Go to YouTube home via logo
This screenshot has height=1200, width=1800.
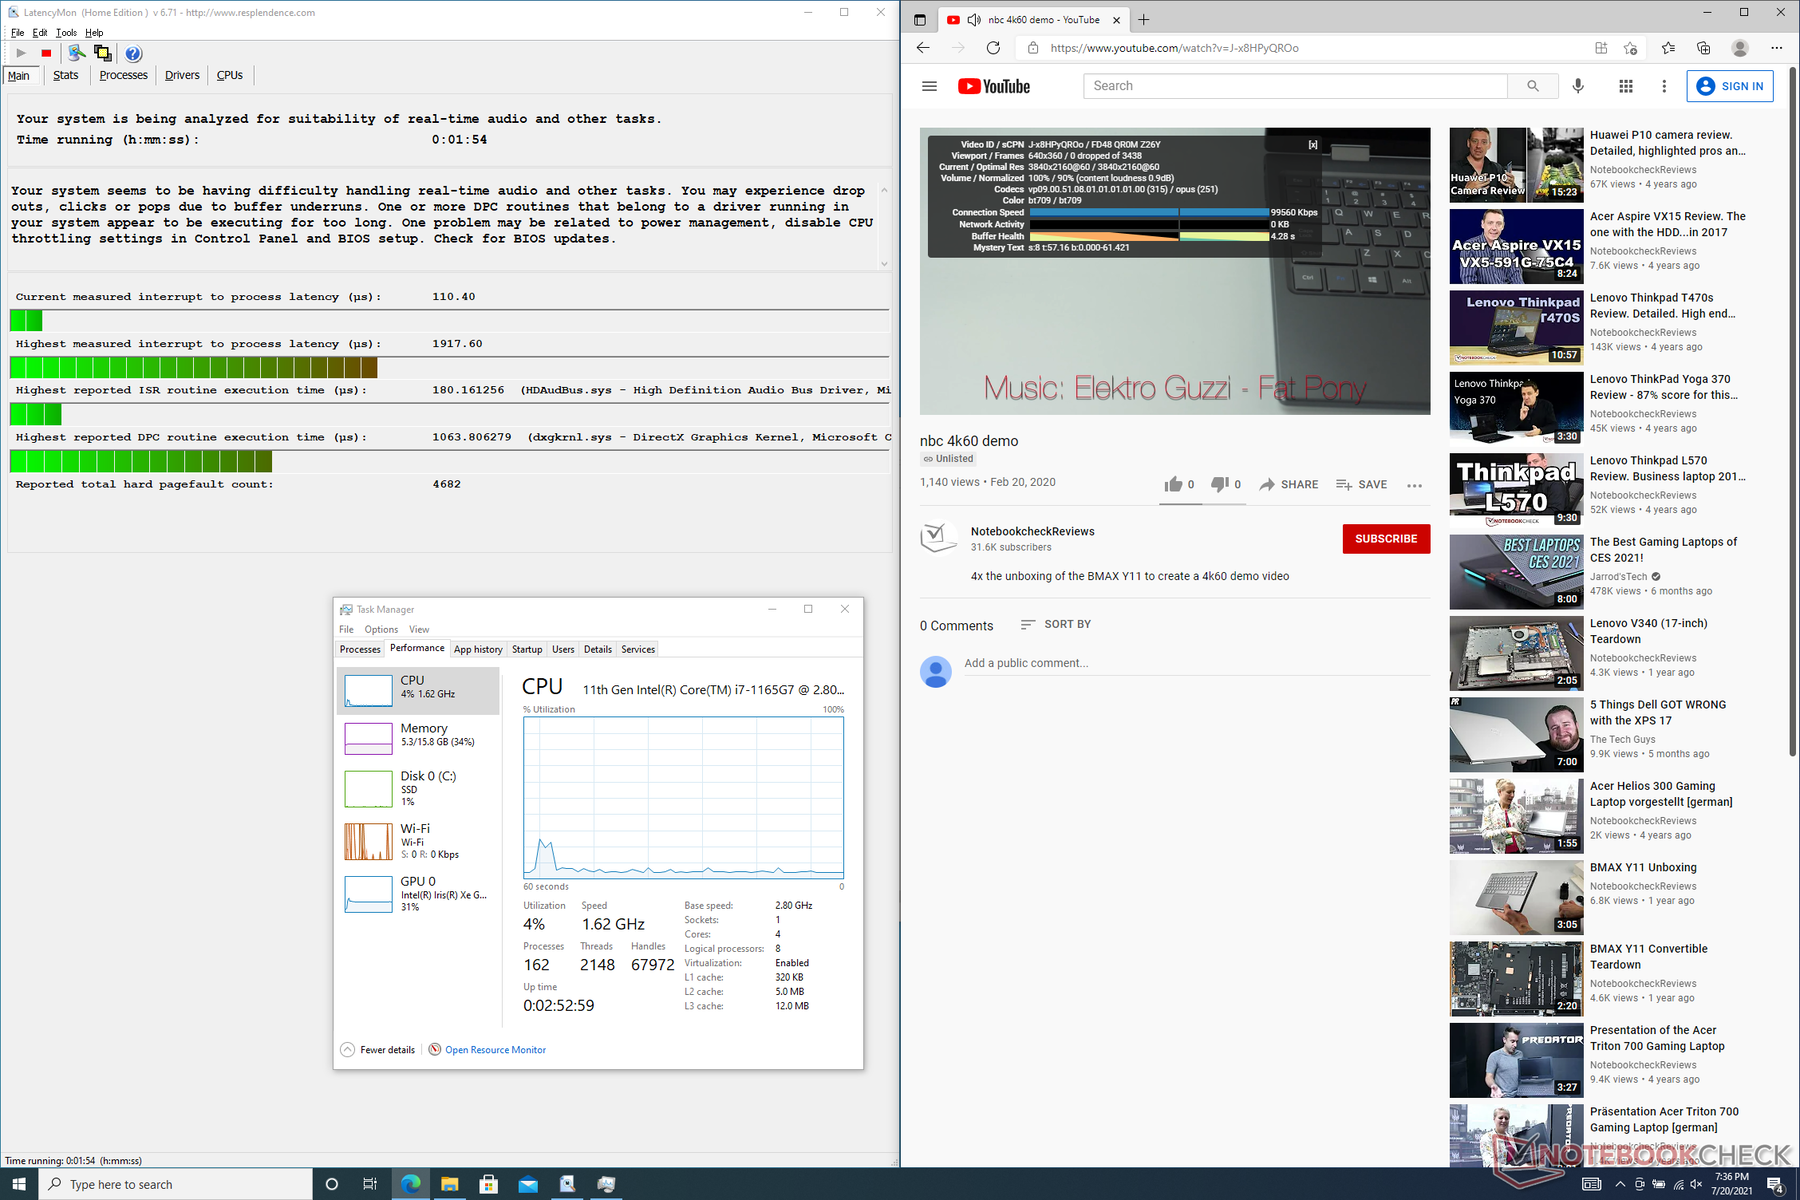coord(993,86)
